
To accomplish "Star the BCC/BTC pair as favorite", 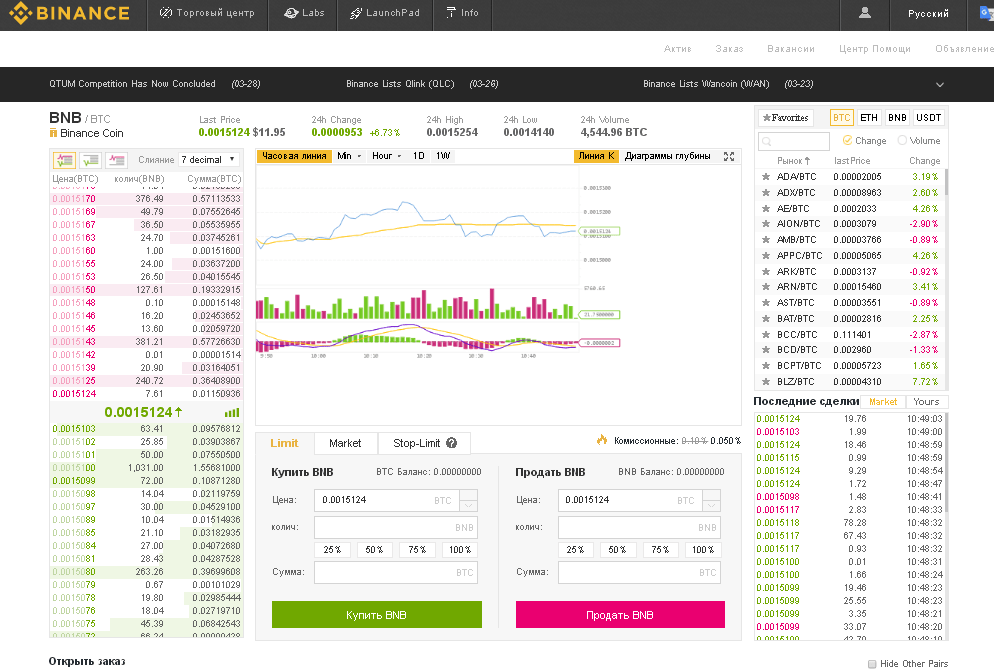I will (766, 334).
